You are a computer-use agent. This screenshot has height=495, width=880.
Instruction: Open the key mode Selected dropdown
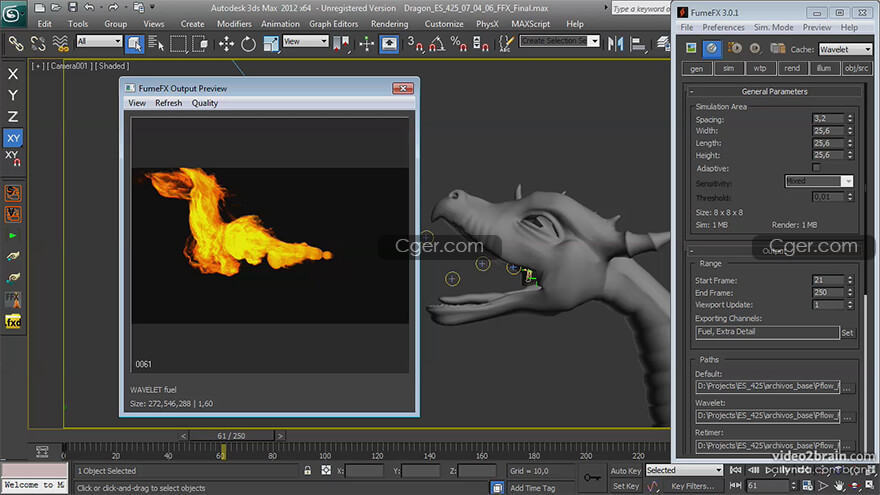tap(684, 470)
